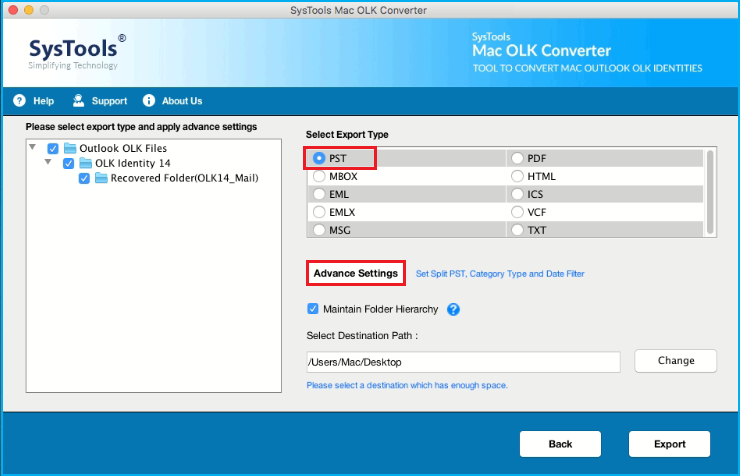
Task: Collapse the OLK Identity 14 tree node
Action: point(48,162)
